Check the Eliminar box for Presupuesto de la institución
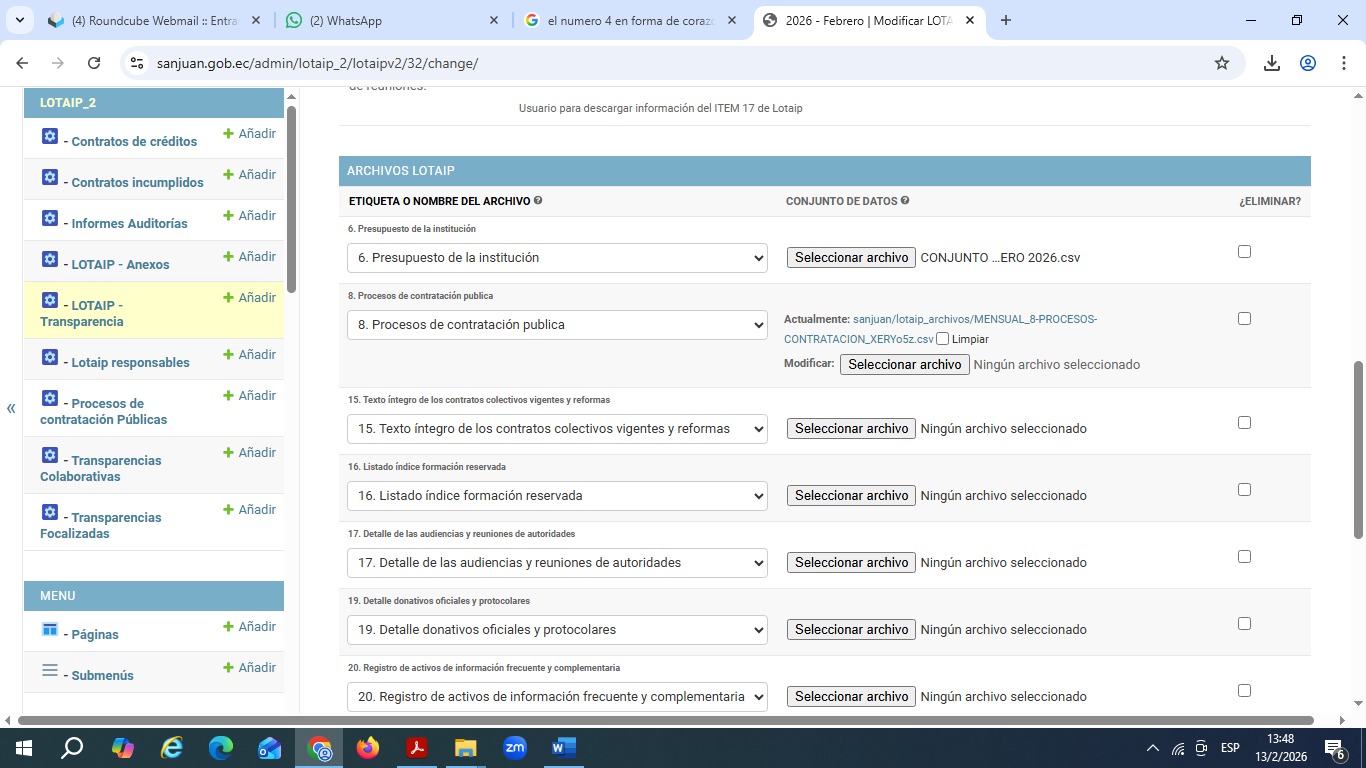Viewport: 1366px width, 768px height. tap(1244, 252)
